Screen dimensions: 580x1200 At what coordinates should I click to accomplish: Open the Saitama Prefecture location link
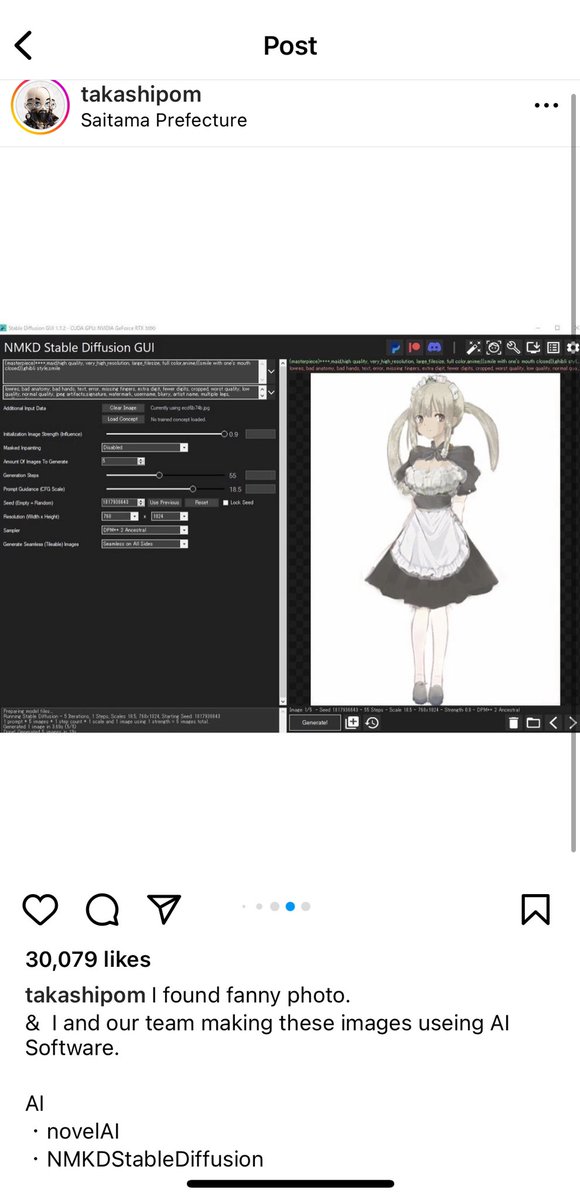click(x=163, y=120)
